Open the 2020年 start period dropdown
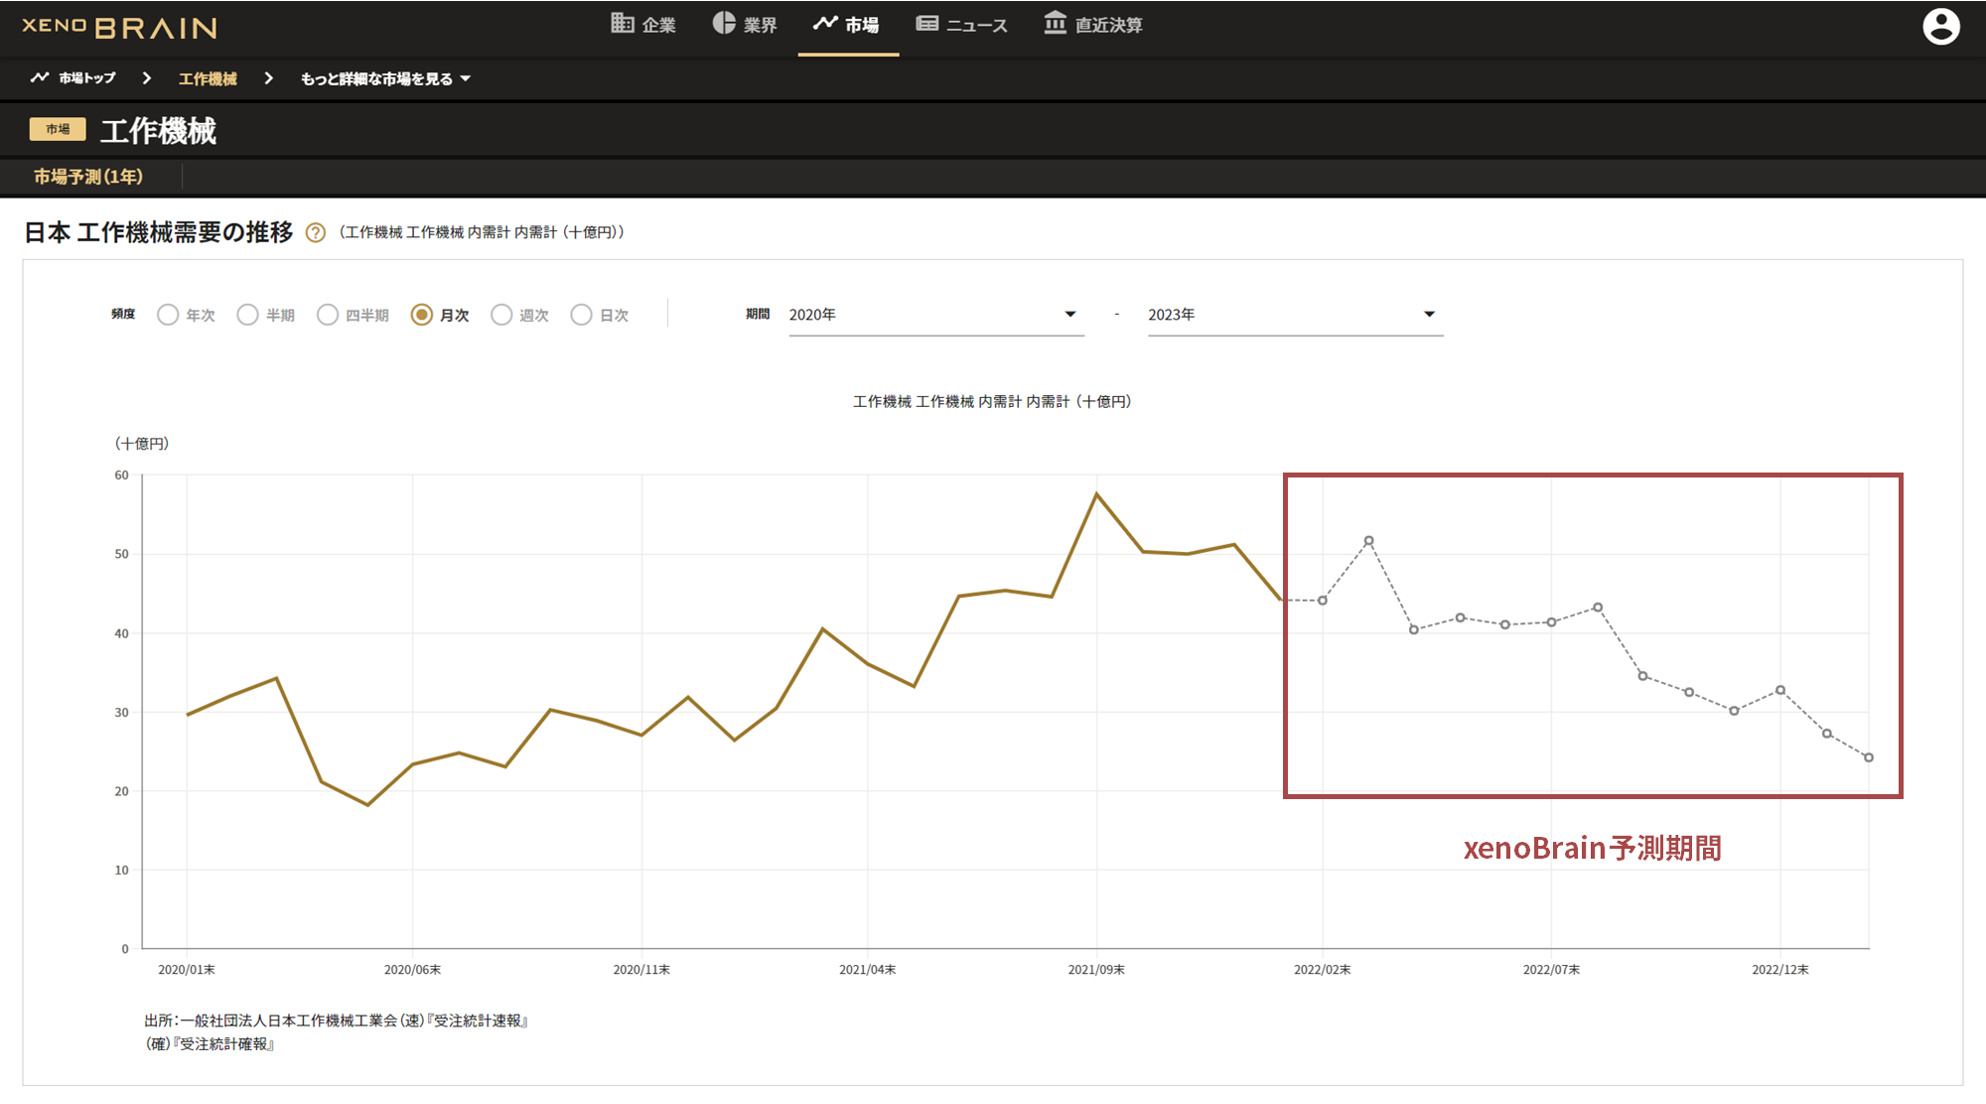This screenshot has width=1986, height=1104. [x=934, y=315]
